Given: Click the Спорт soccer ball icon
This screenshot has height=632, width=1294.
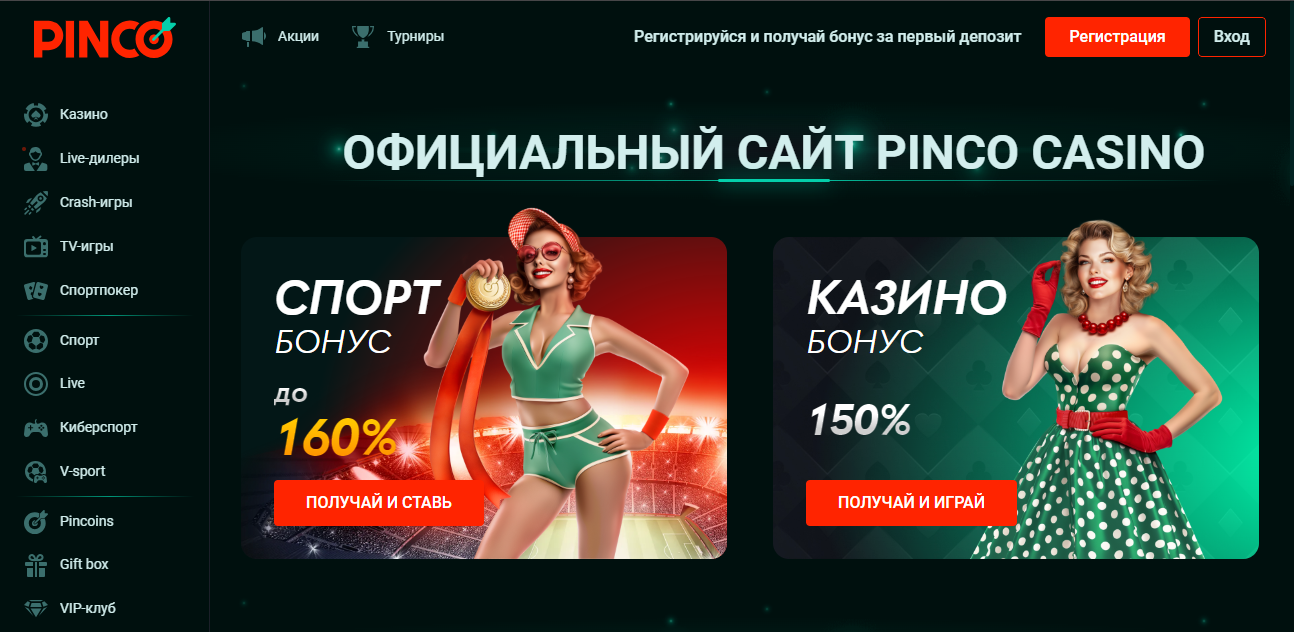Looking at the screenshot, I should click(36, 340).
